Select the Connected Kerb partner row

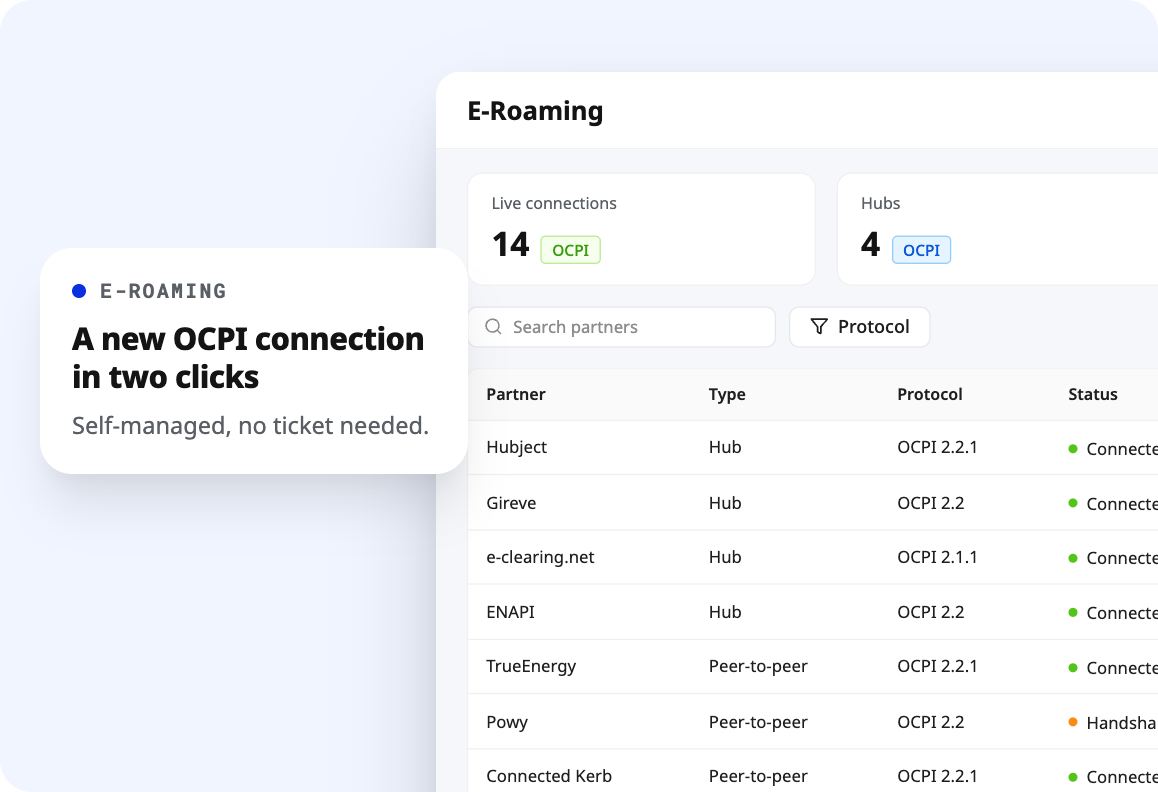(813, 773)
